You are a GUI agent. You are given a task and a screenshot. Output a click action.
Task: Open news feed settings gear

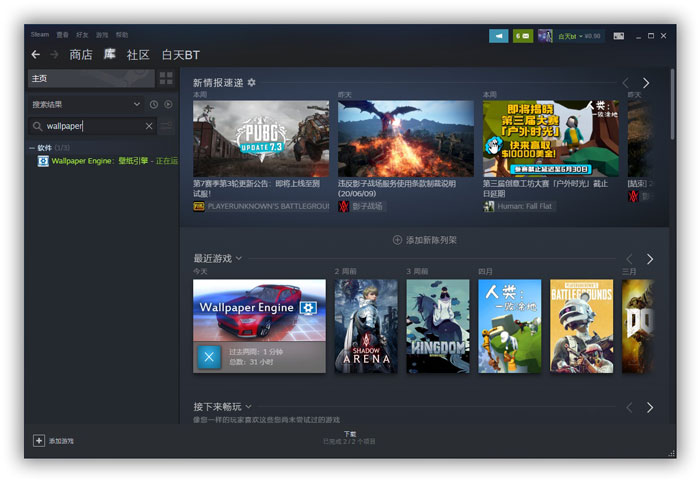(x=251, y=83)
